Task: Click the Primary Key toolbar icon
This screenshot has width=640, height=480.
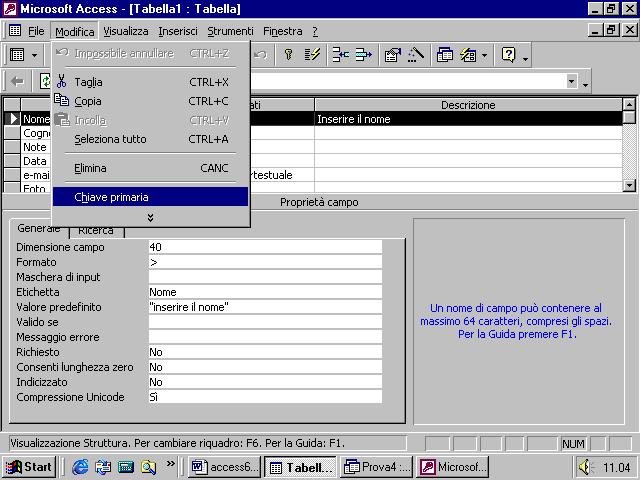Action: [x=288, y=55]
